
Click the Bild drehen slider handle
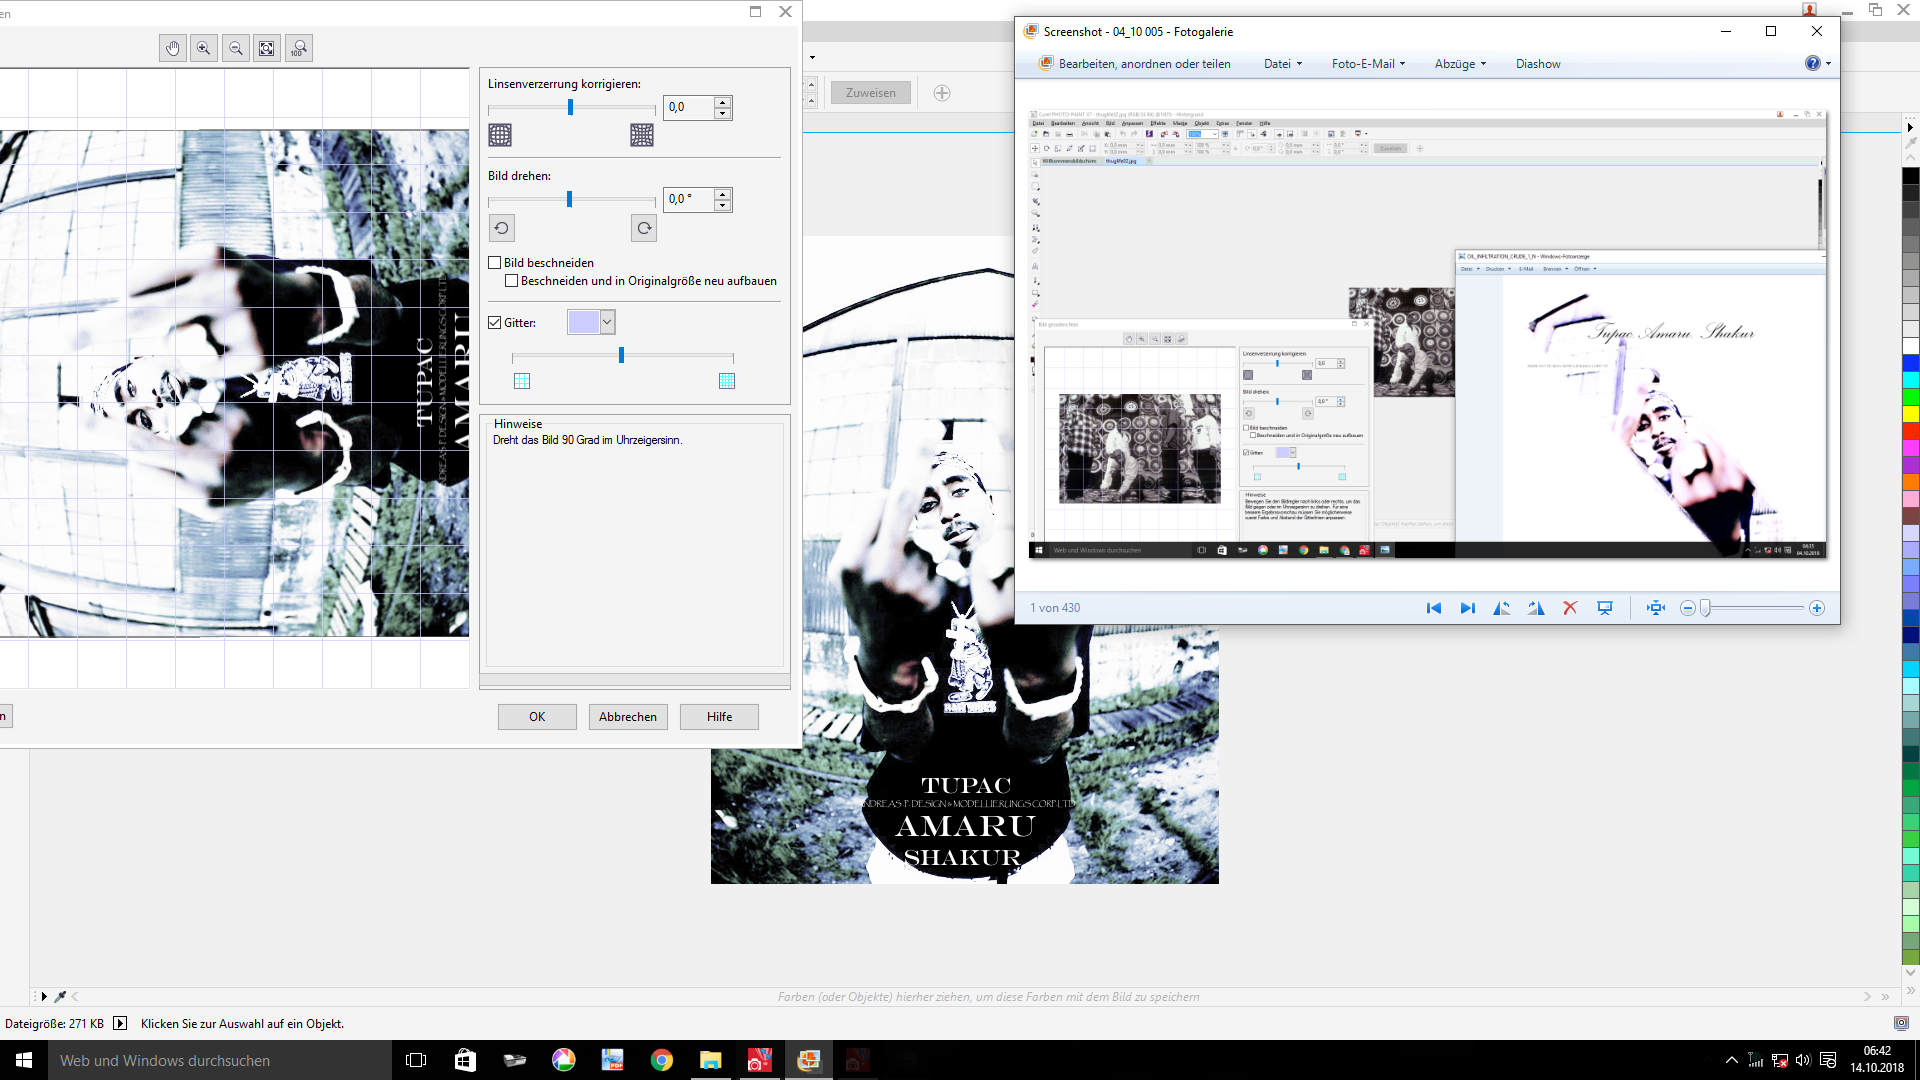[x=570, y=199]
